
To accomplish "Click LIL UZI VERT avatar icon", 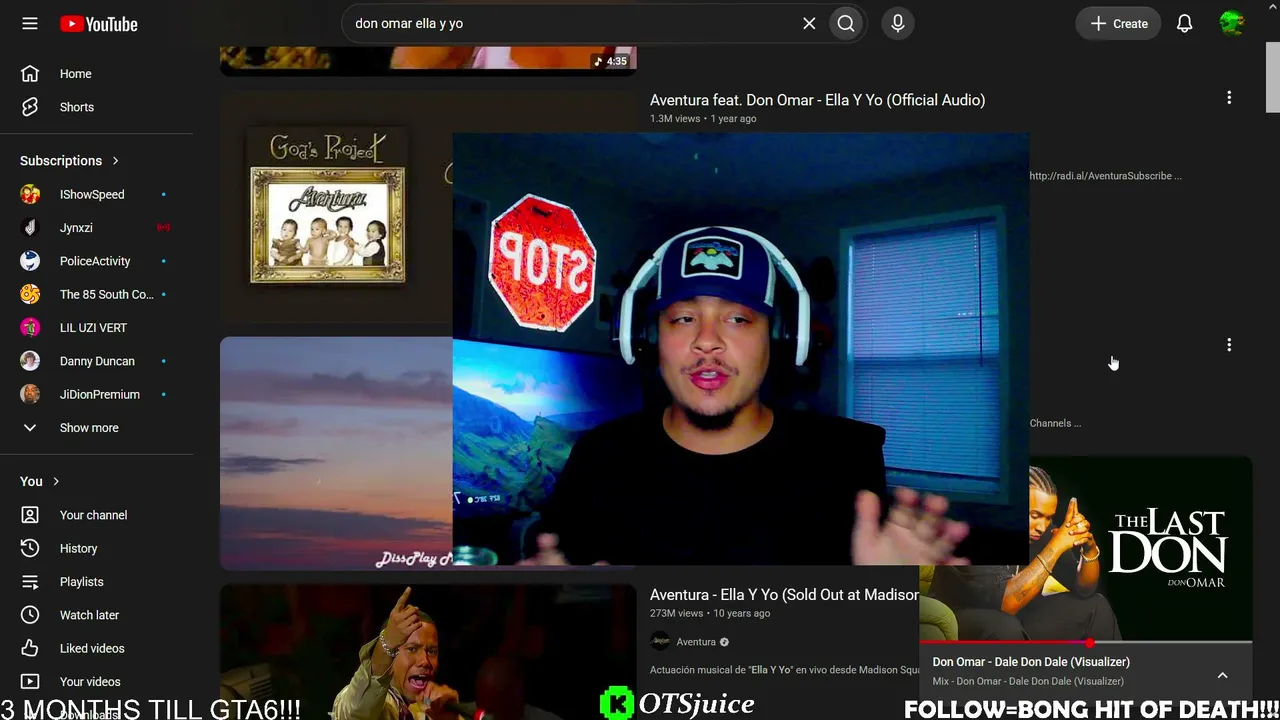I will pyautogui.click(x=30, y=328).
